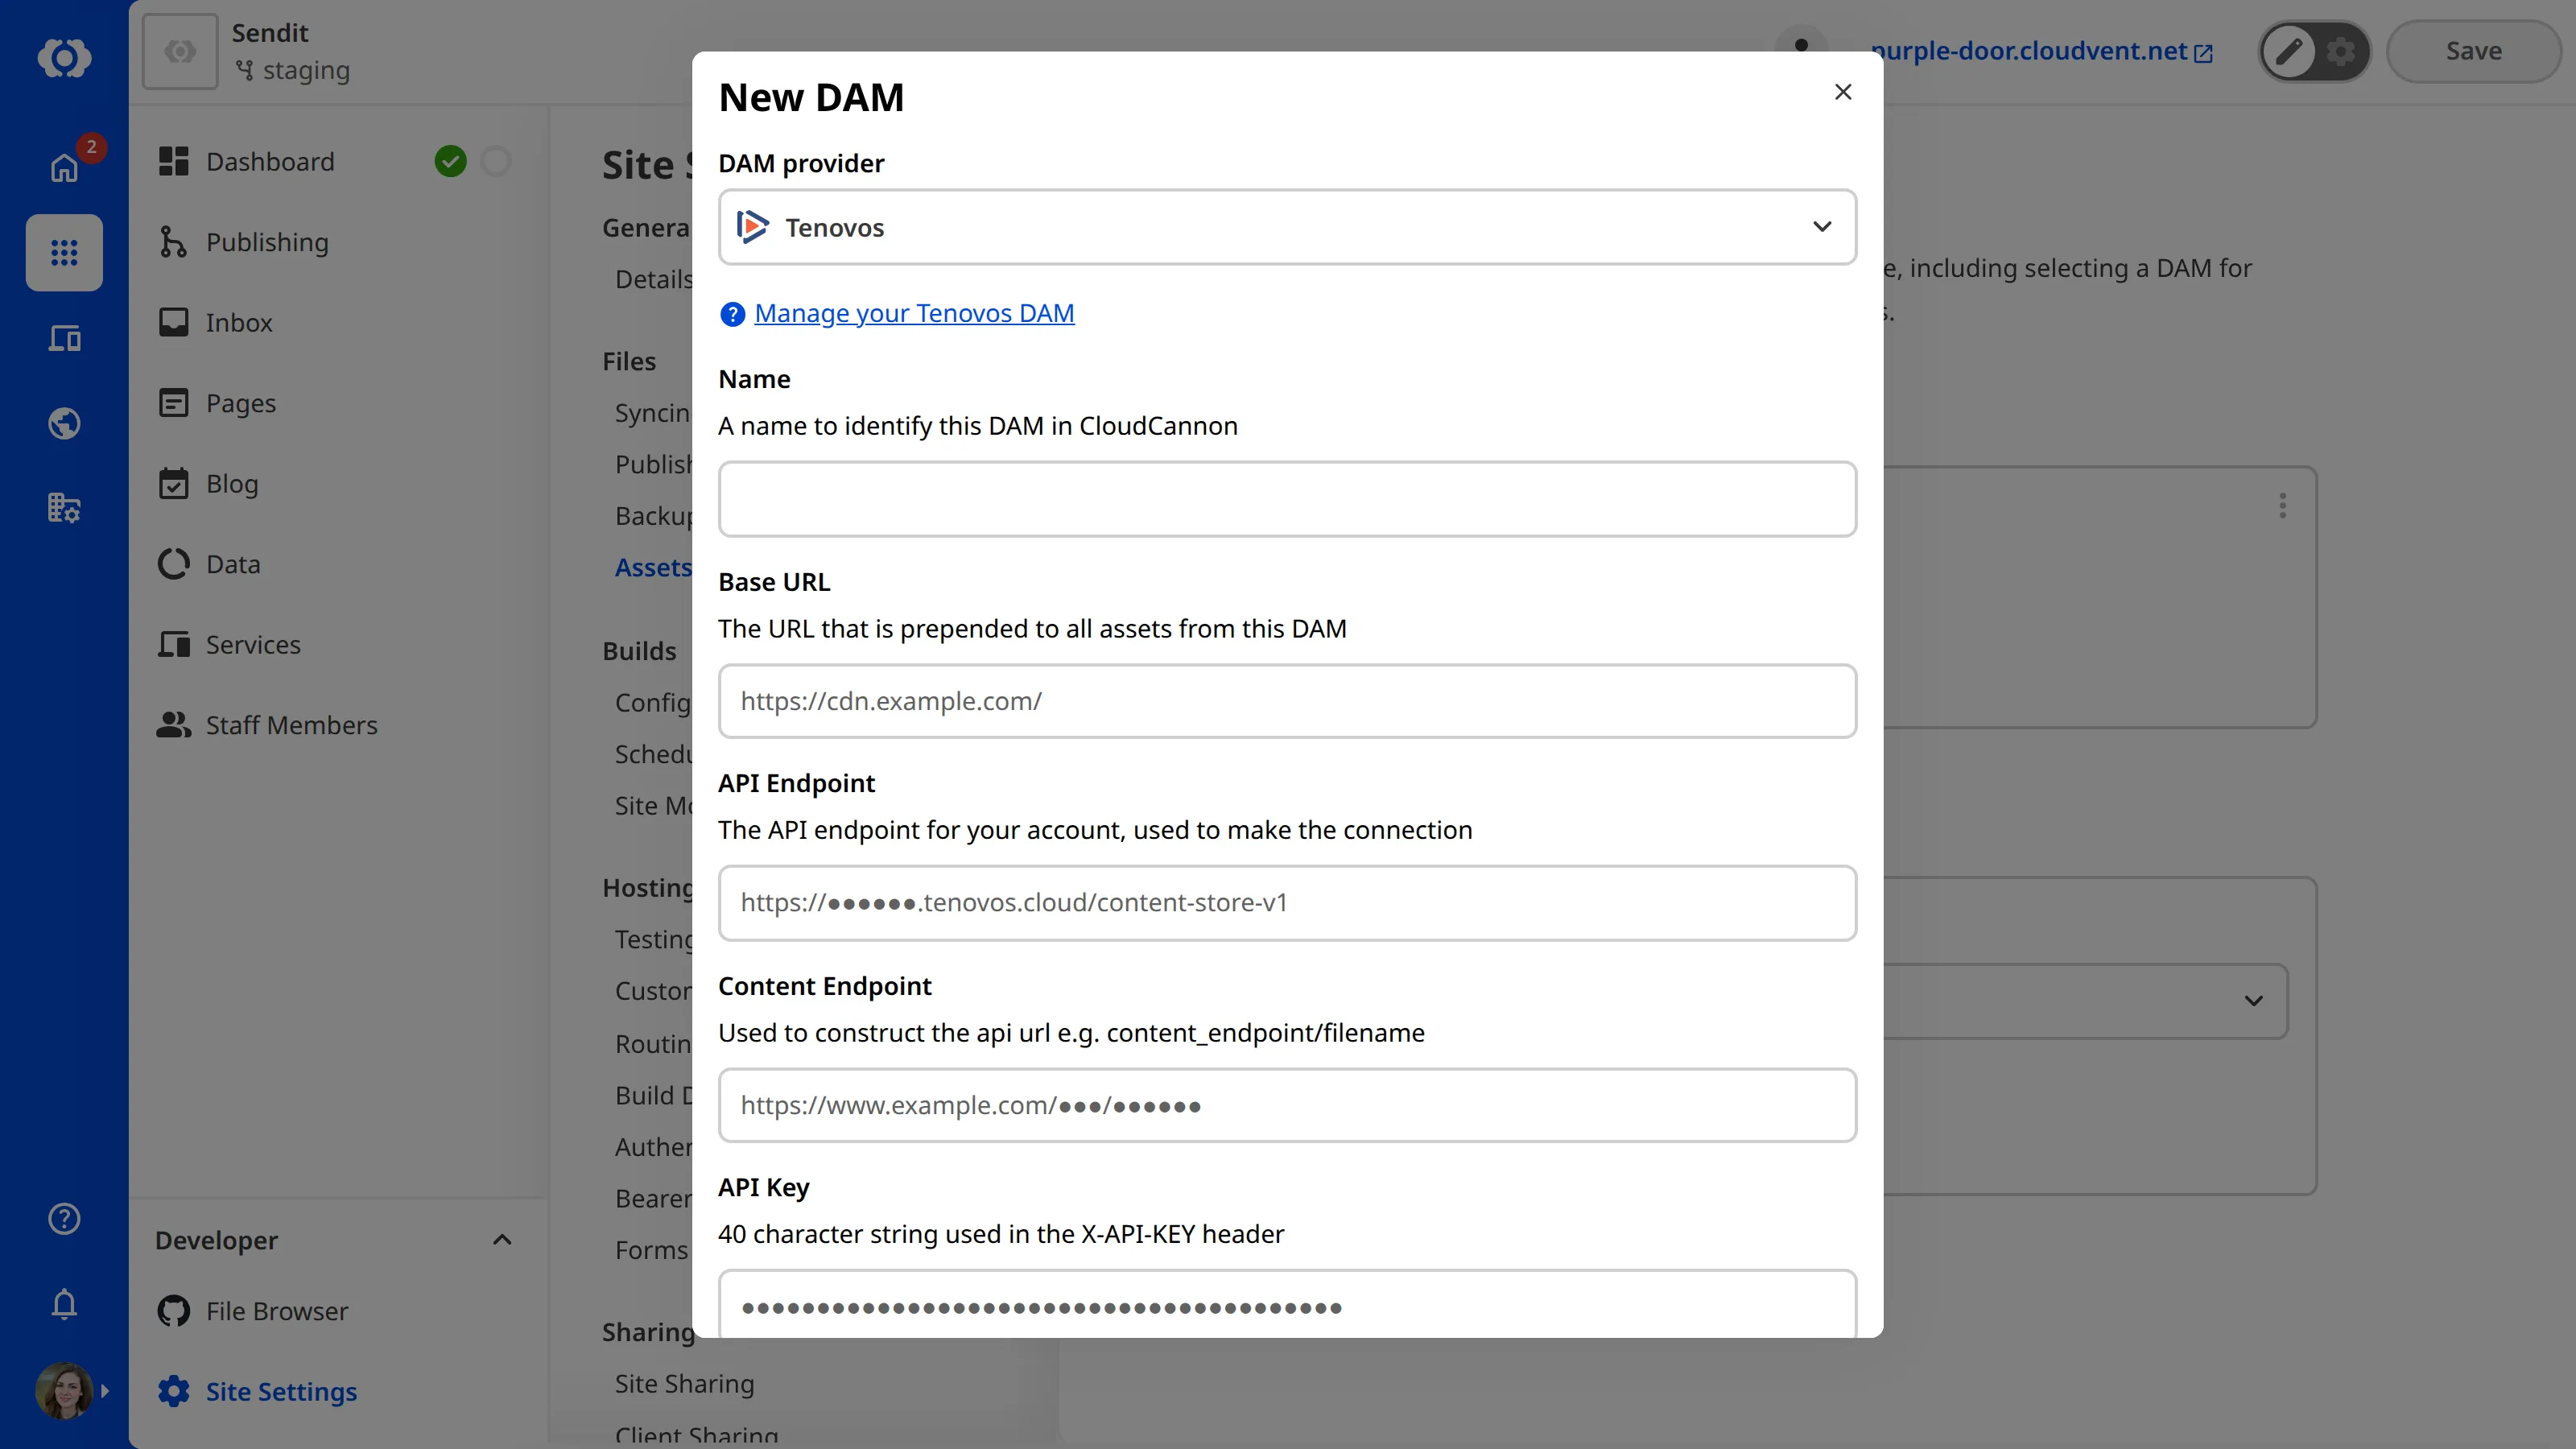Click the Dashboard grid icon
Screen dimensions: 2576x1449
173,161
